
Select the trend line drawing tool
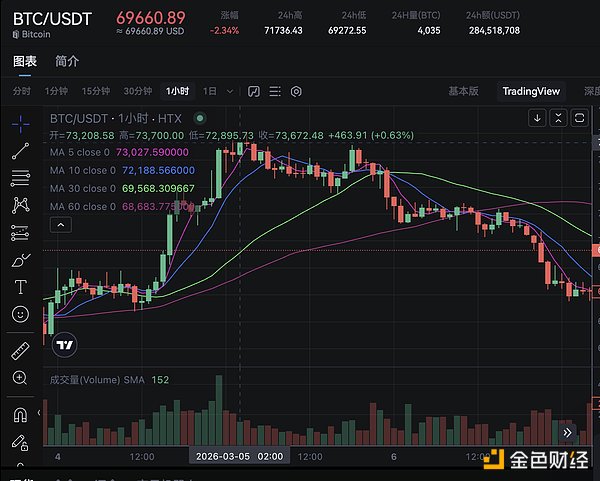click(20, 151)
